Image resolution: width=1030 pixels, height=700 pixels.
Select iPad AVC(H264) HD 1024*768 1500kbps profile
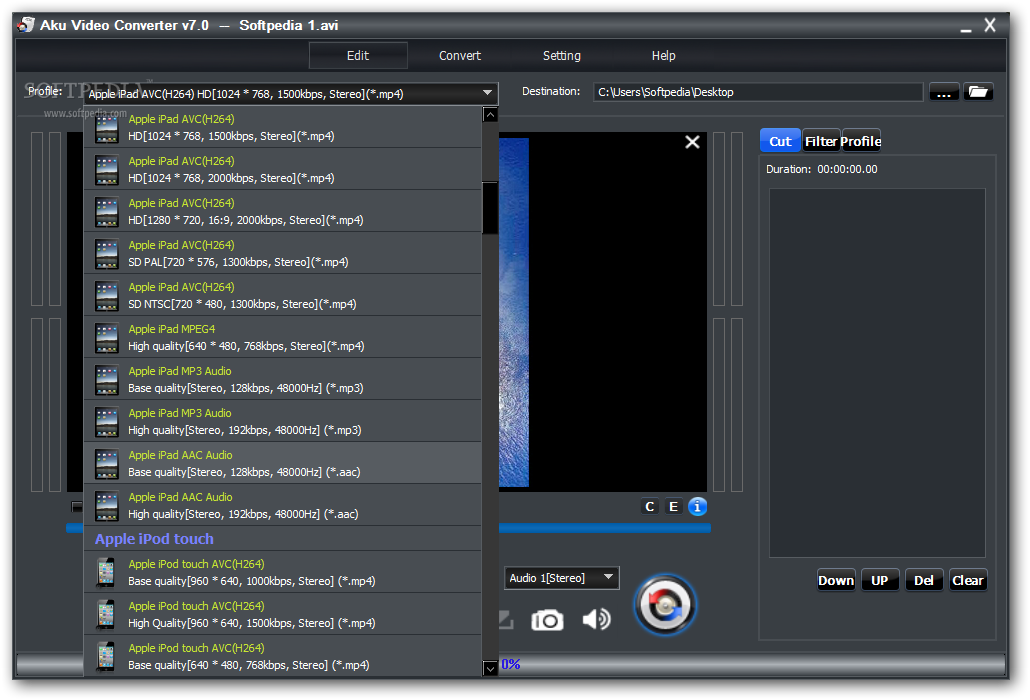point(282,127)
